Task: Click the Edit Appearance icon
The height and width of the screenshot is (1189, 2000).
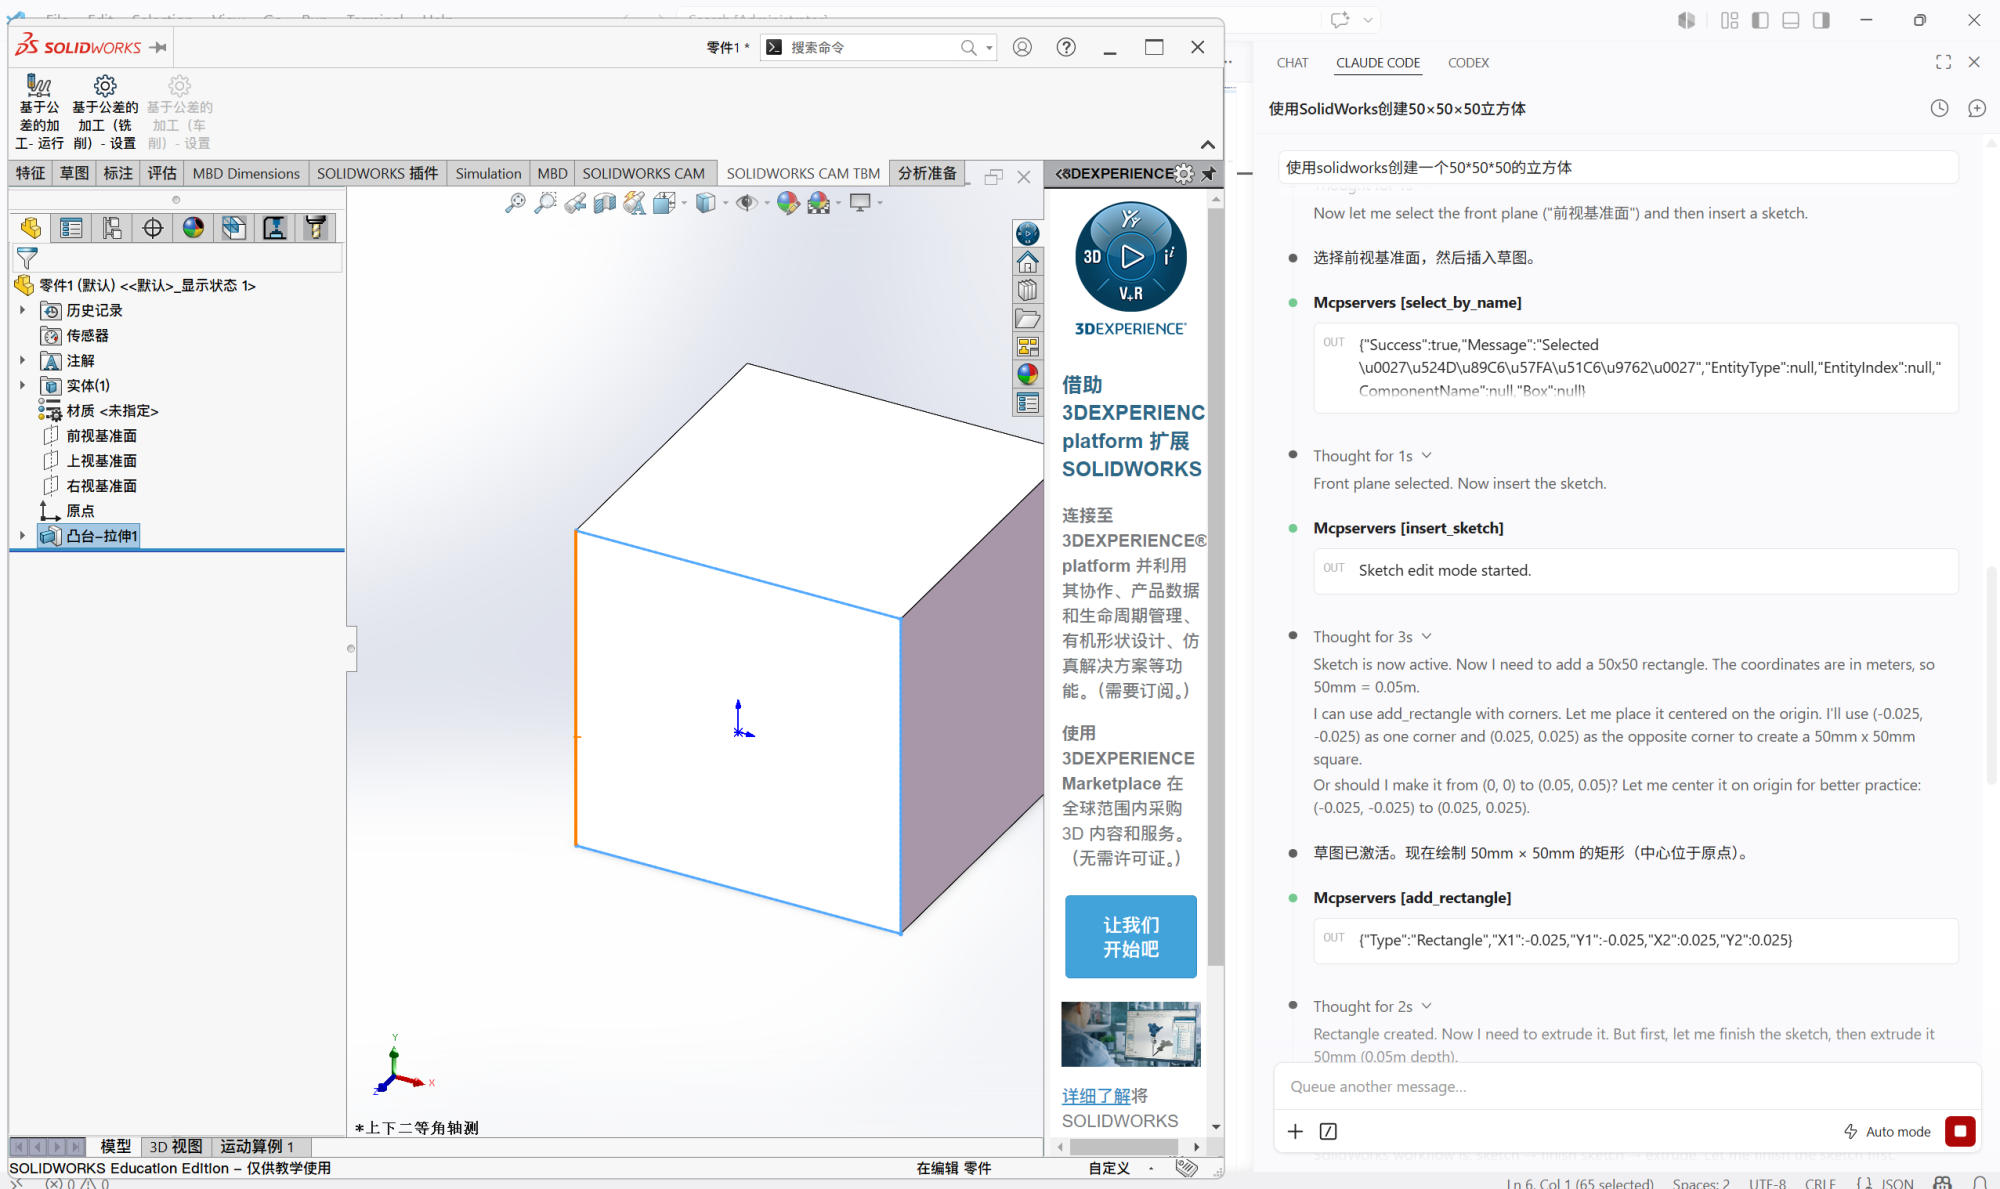Action: tap(788, 203)
